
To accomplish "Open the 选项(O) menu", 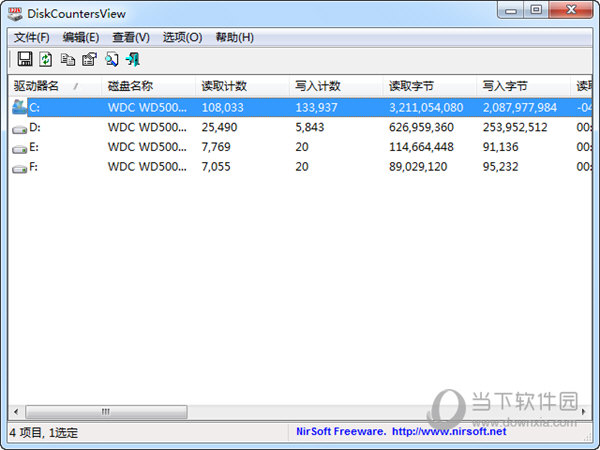I will [183, 38].
